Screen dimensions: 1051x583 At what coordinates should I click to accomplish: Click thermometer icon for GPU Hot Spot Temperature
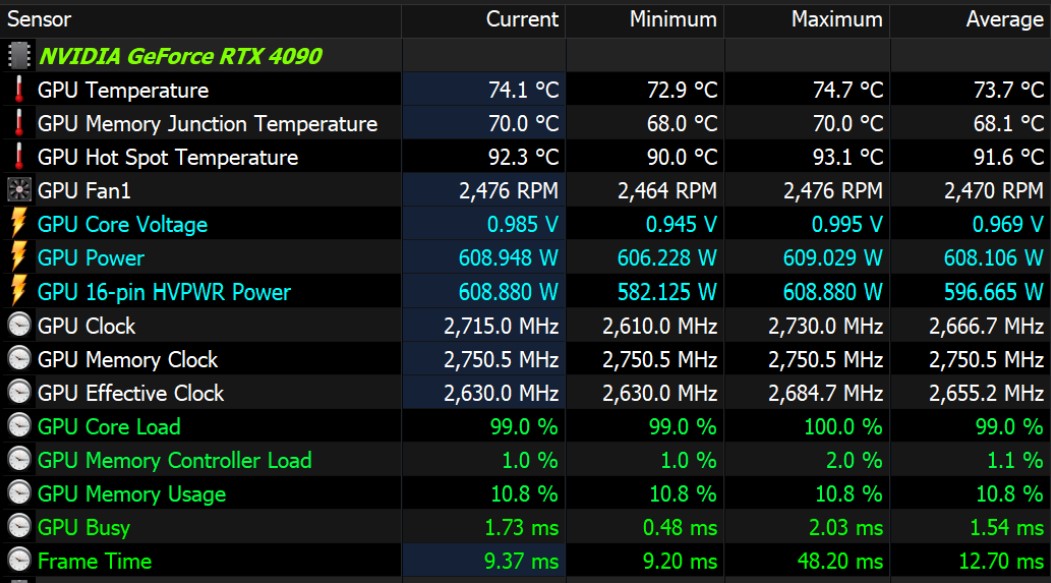point(19,157)
